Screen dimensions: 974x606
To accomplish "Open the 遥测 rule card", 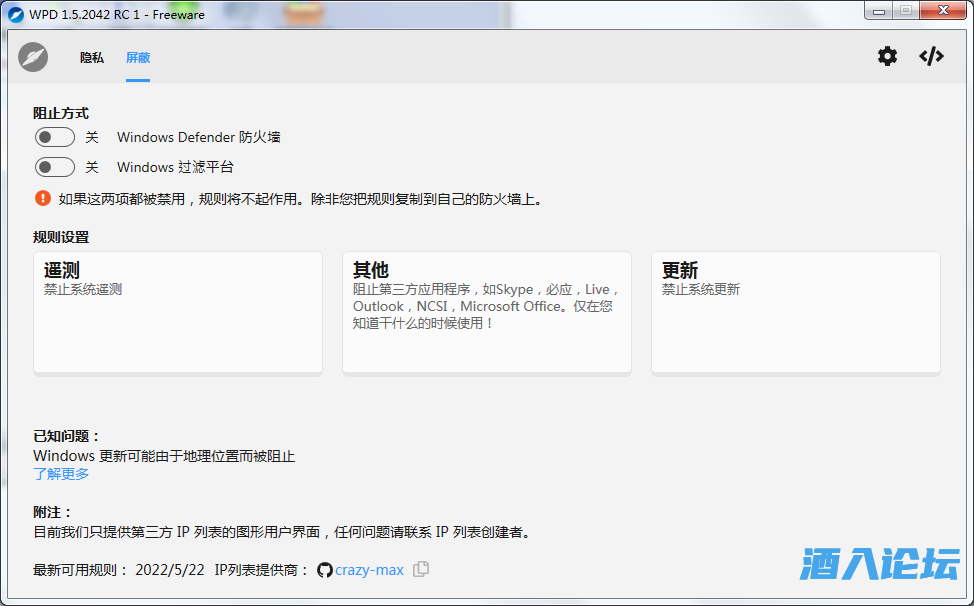I will [178, 312].
